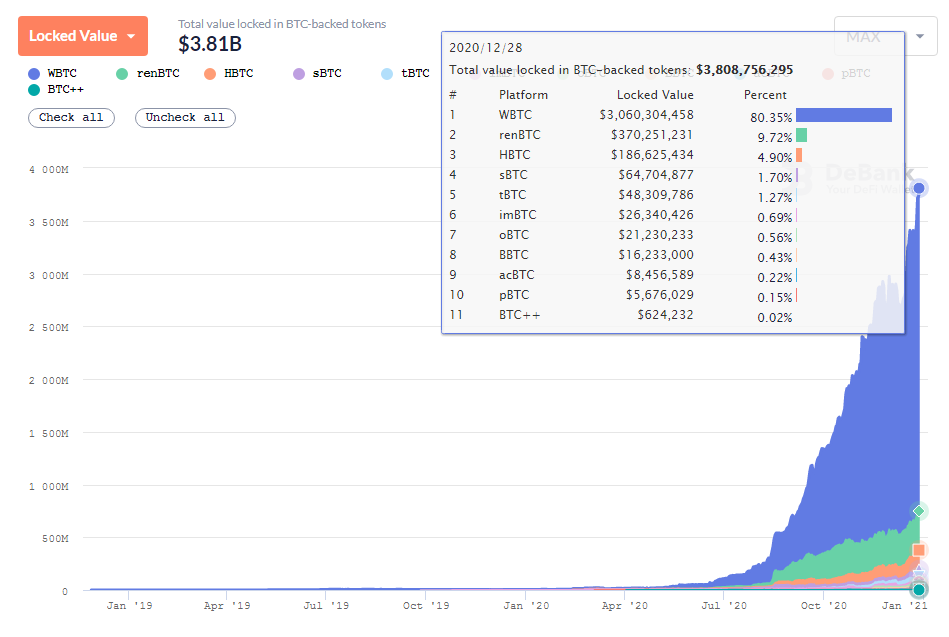Click the Jan '19 x-axis label

tap(129, 606)
